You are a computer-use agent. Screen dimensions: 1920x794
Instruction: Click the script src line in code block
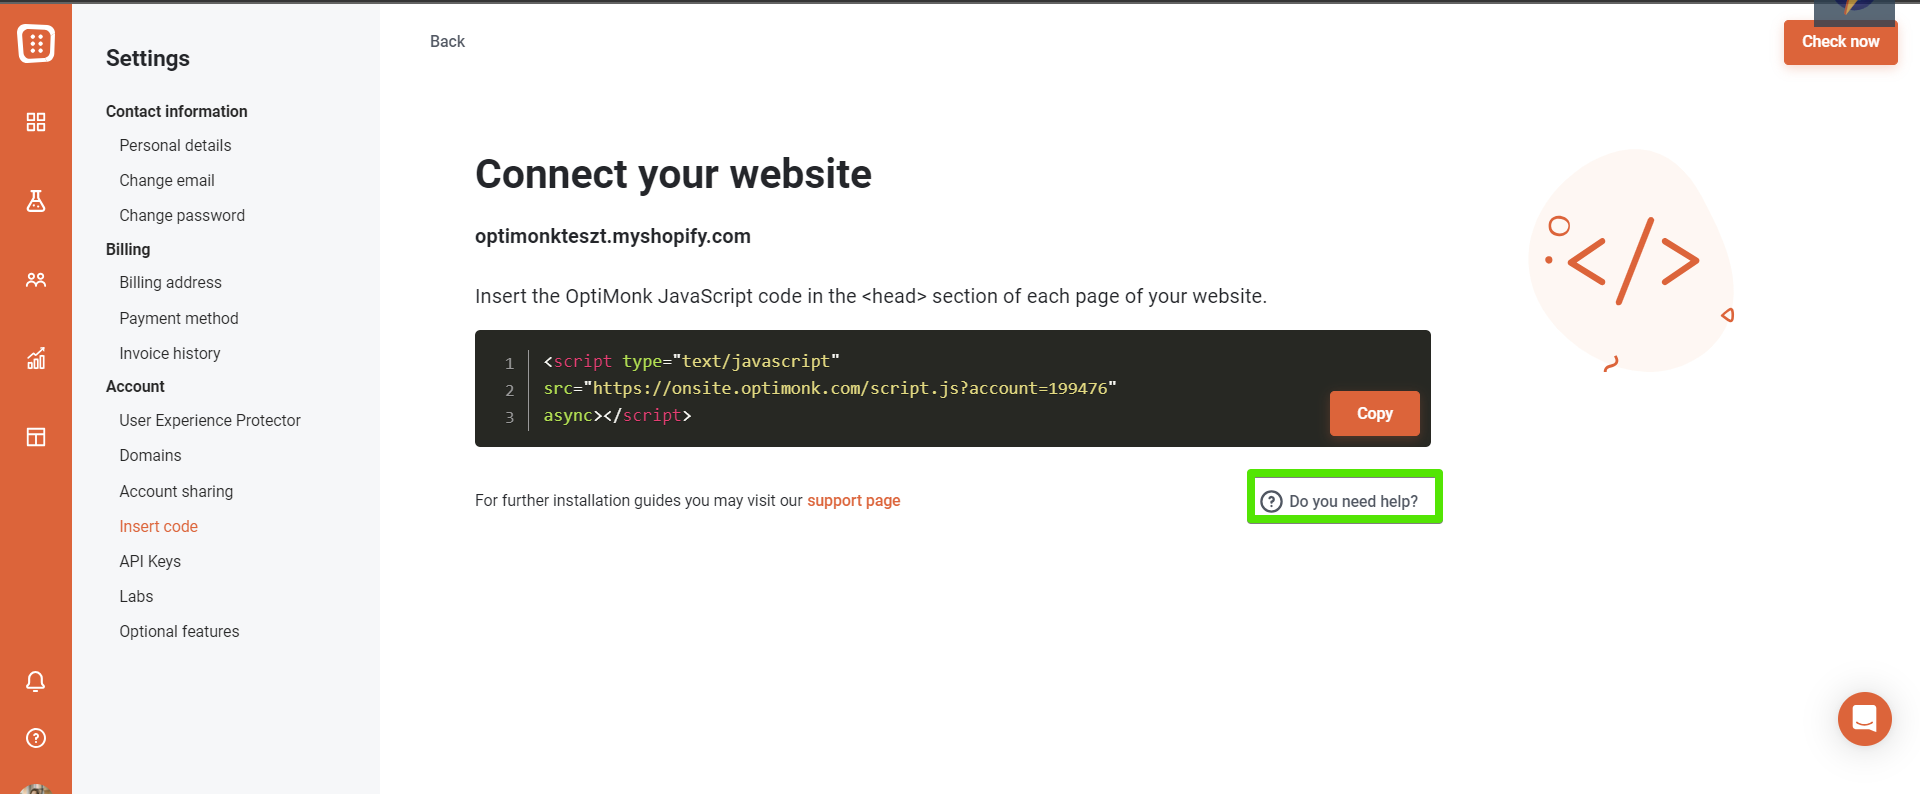tap(830, 388)
